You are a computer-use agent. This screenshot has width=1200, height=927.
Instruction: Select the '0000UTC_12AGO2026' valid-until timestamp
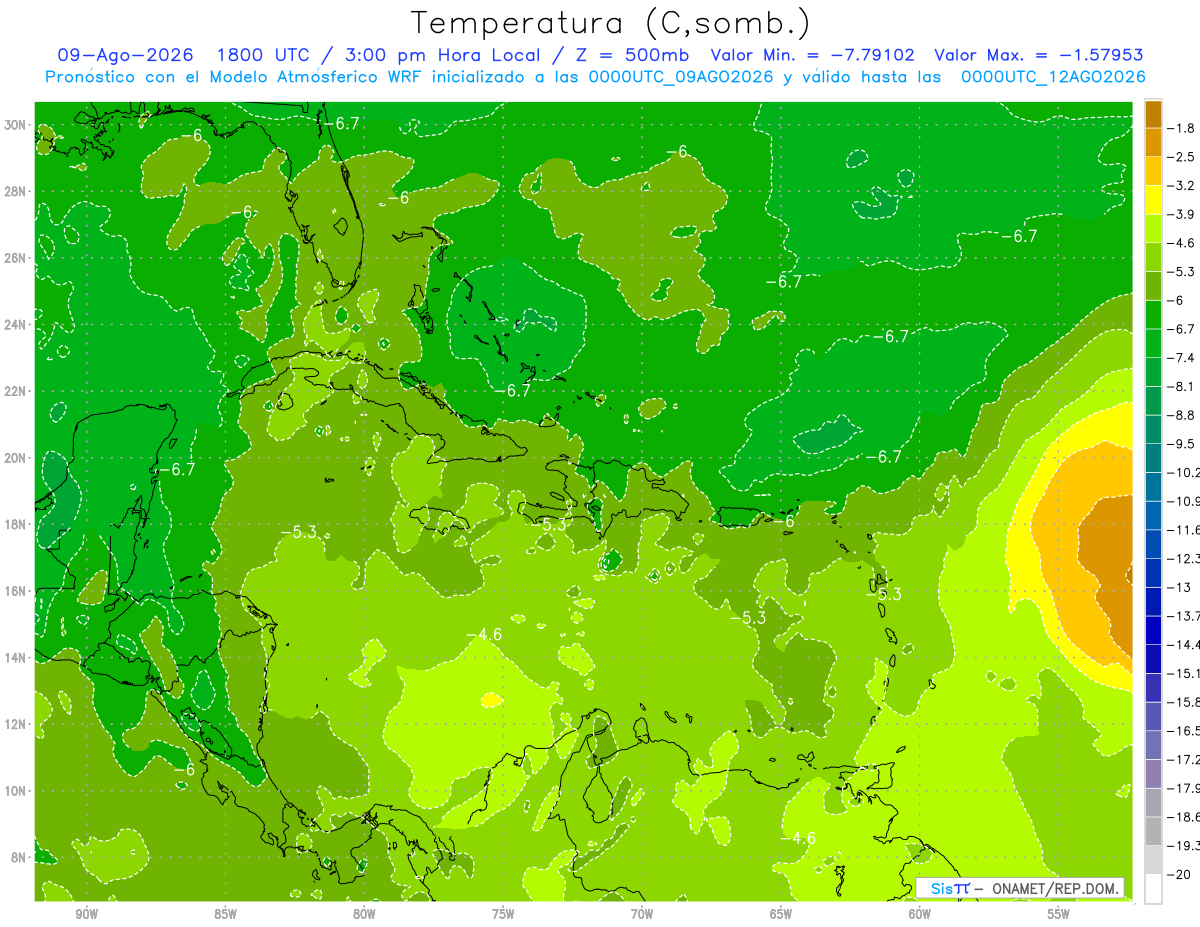click(x=1053, y=77)
